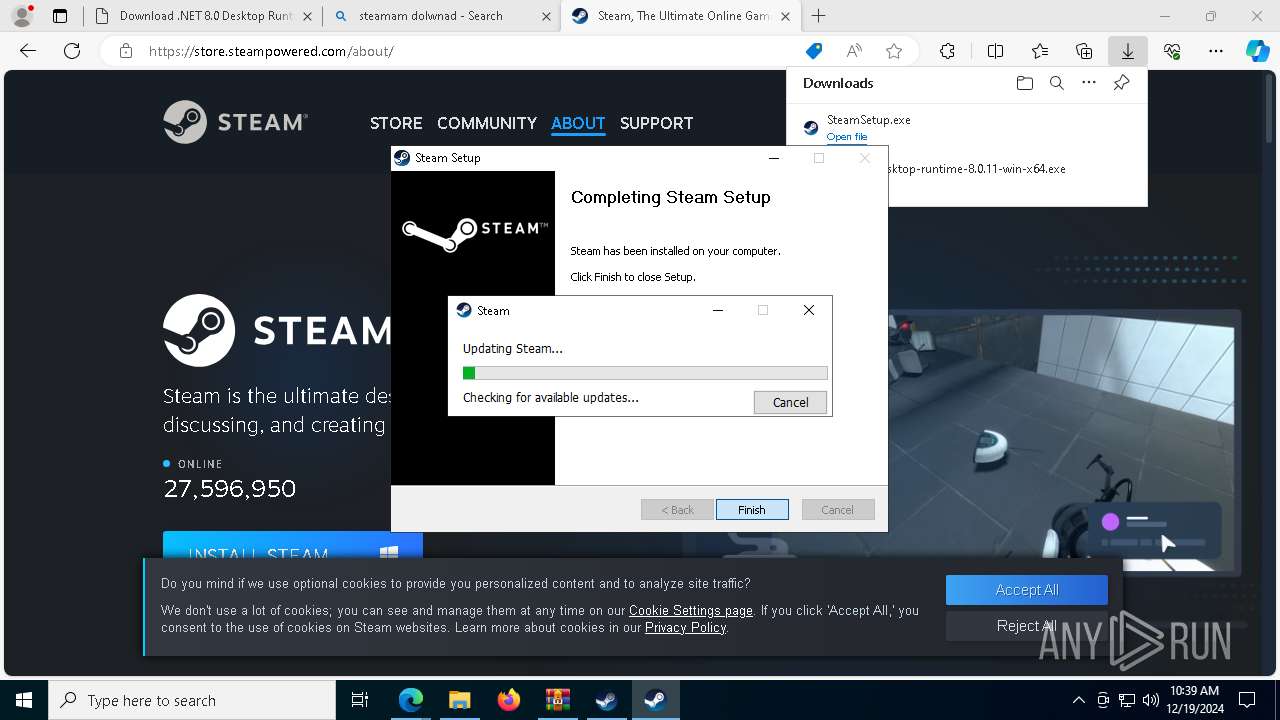Open the shopping tag icon in address bar
1280x720 pixels.
tap(814, 51)
